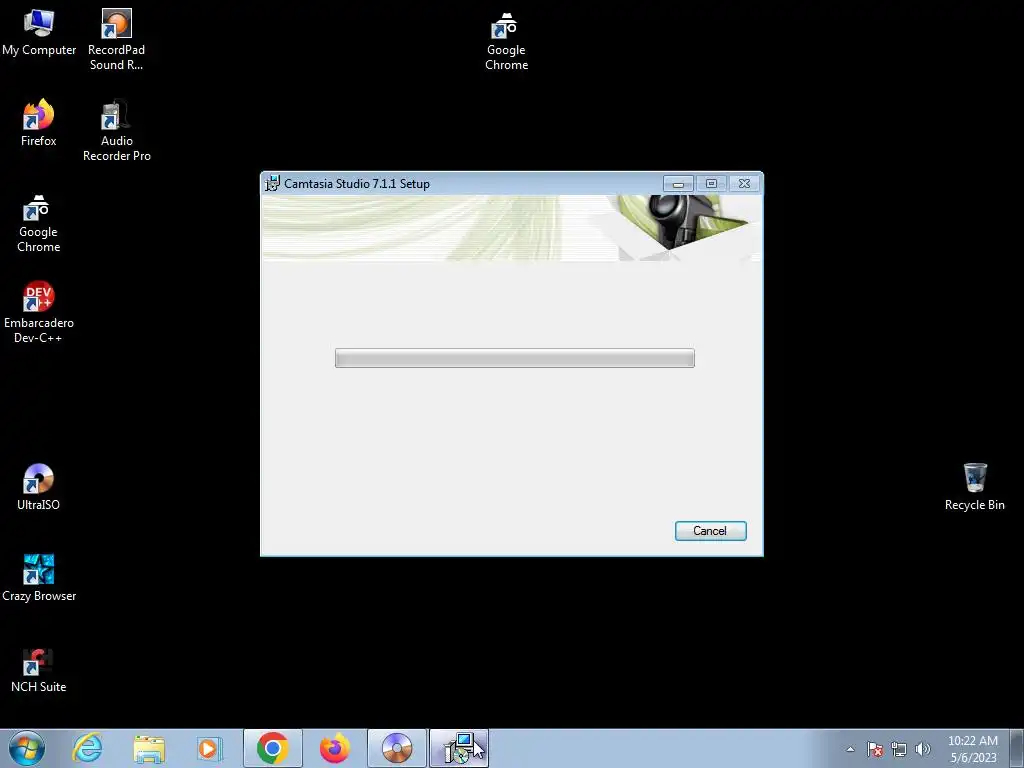This screenshot has height=768, width=1024.
Task: Open UltraISO desktop shortcut
Action: point(39,487)
